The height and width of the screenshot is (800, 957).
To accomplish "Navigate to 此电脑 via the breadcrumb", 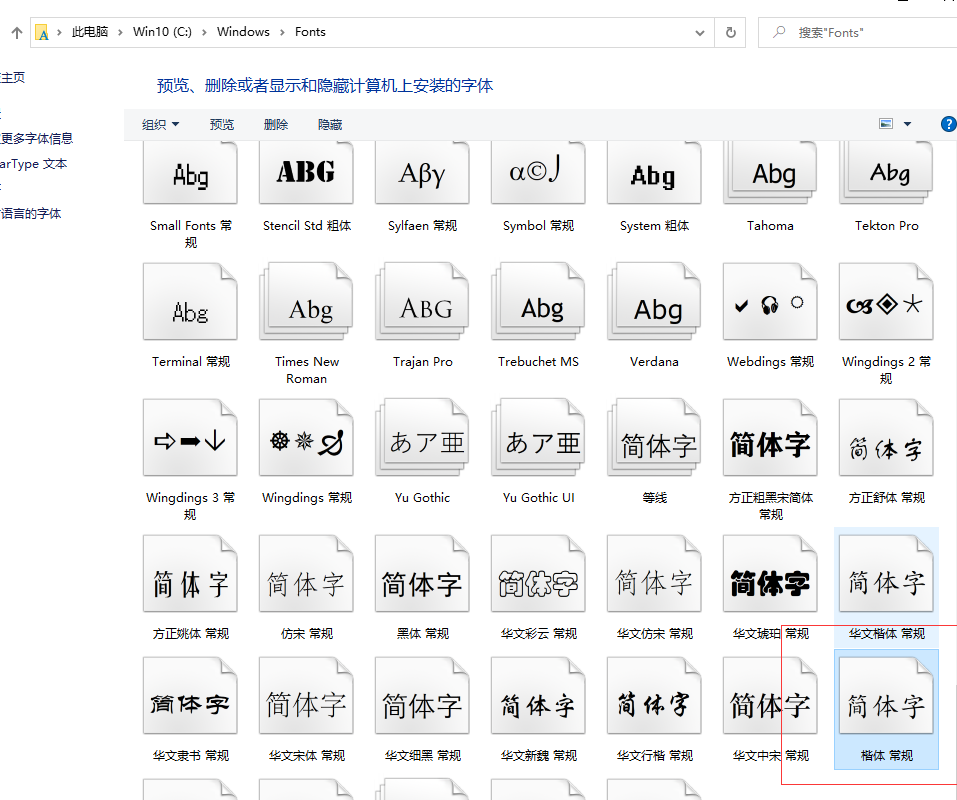I will tap(88, 31).
